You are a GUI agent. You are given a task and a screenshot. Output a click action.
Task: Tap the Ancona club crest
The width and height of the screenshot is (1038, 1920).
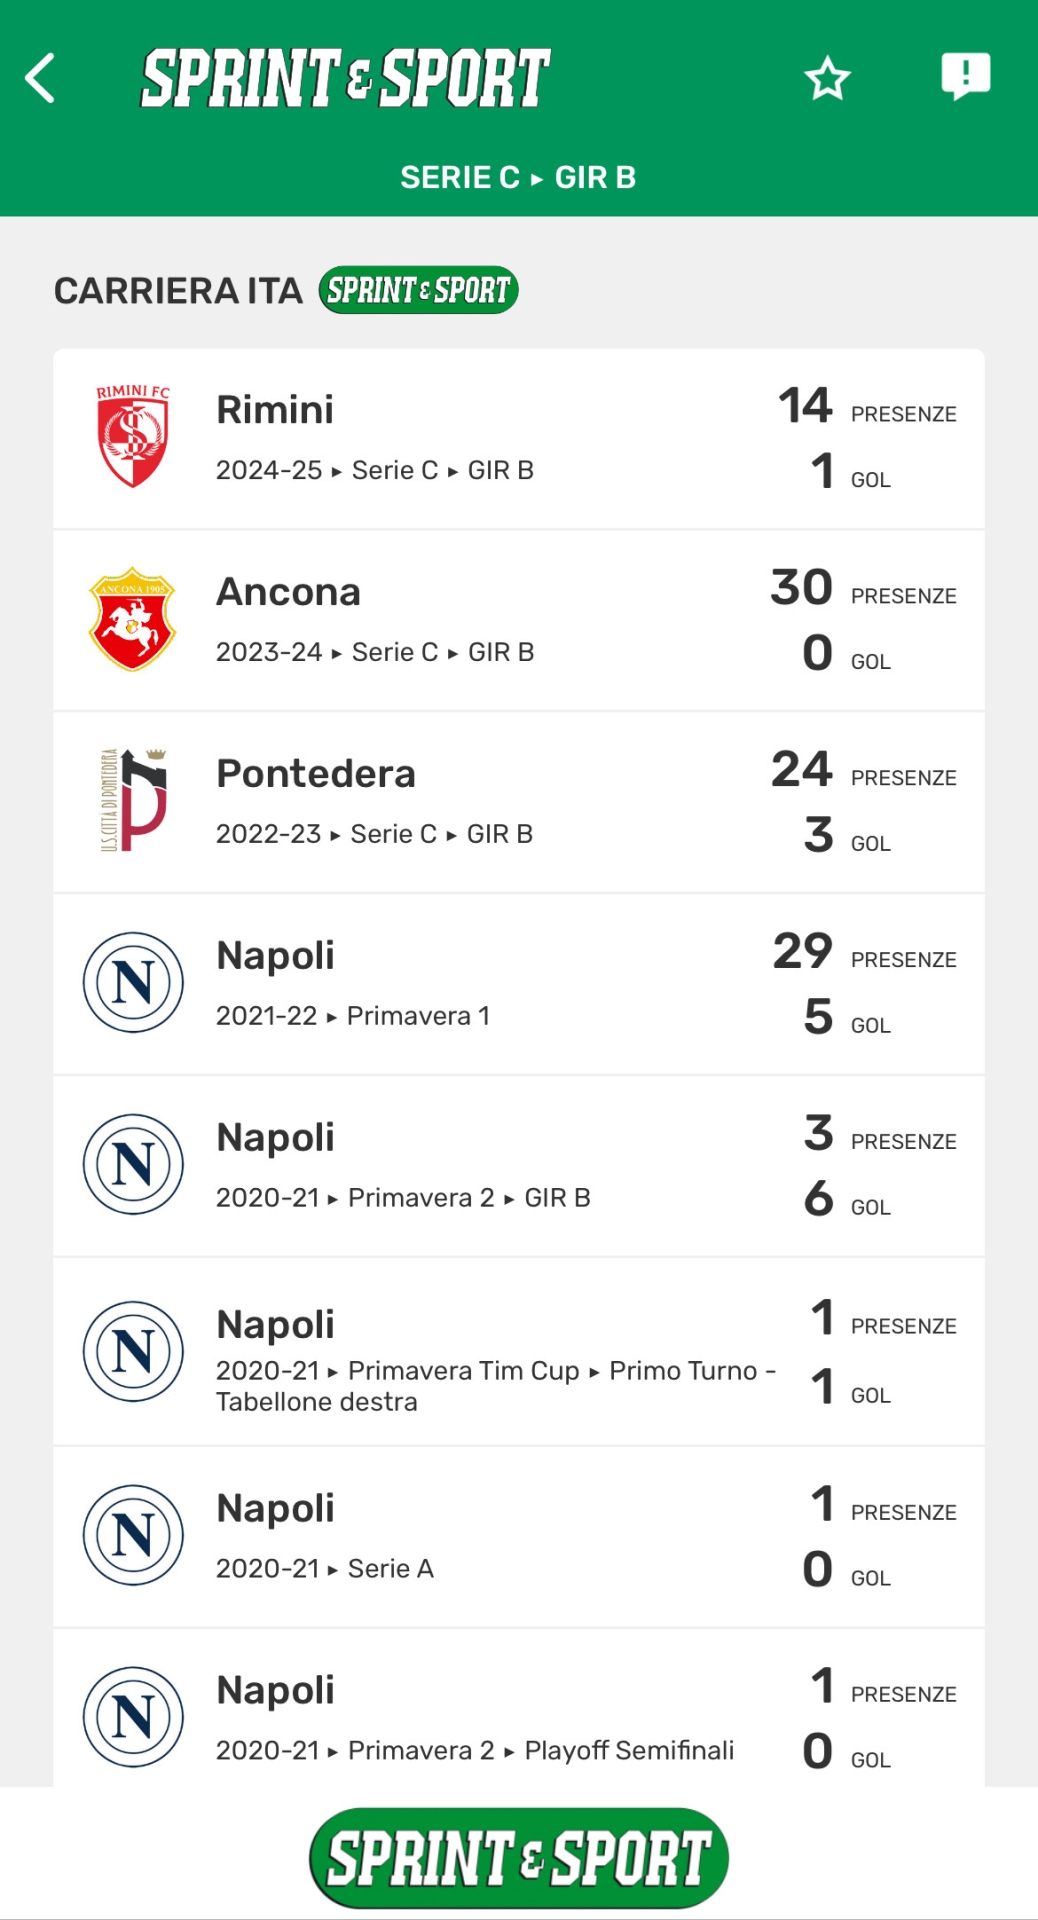coord(133,619)
